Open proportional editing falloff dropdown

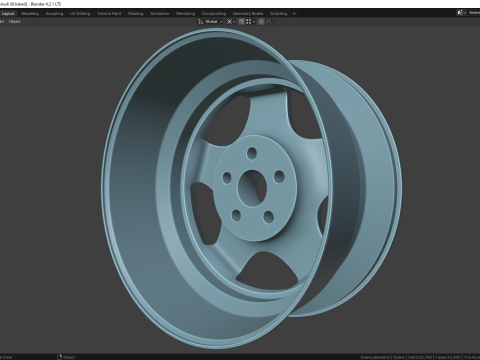270,22
